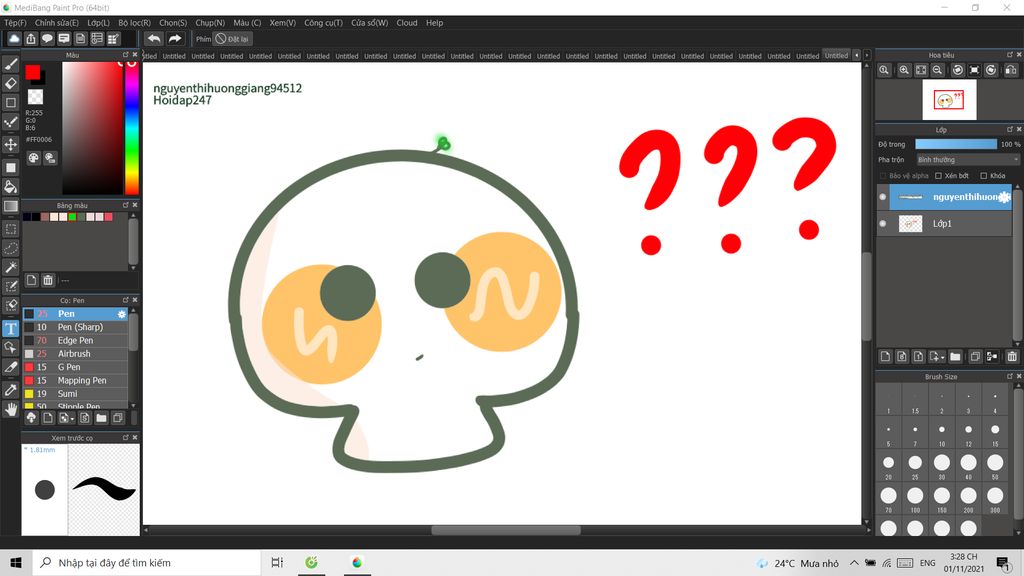Open the Lớp(L) menu

99,23
